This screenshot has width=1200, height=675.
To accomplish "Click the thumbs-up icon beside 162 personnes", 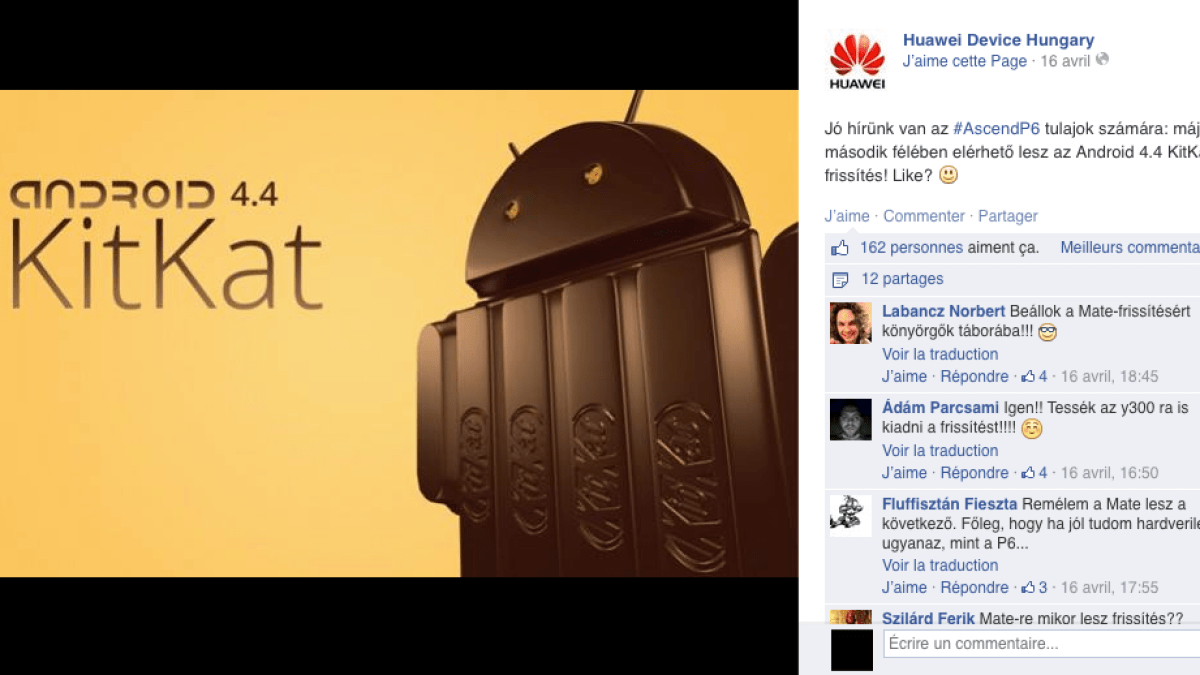I will click(840, 248).
